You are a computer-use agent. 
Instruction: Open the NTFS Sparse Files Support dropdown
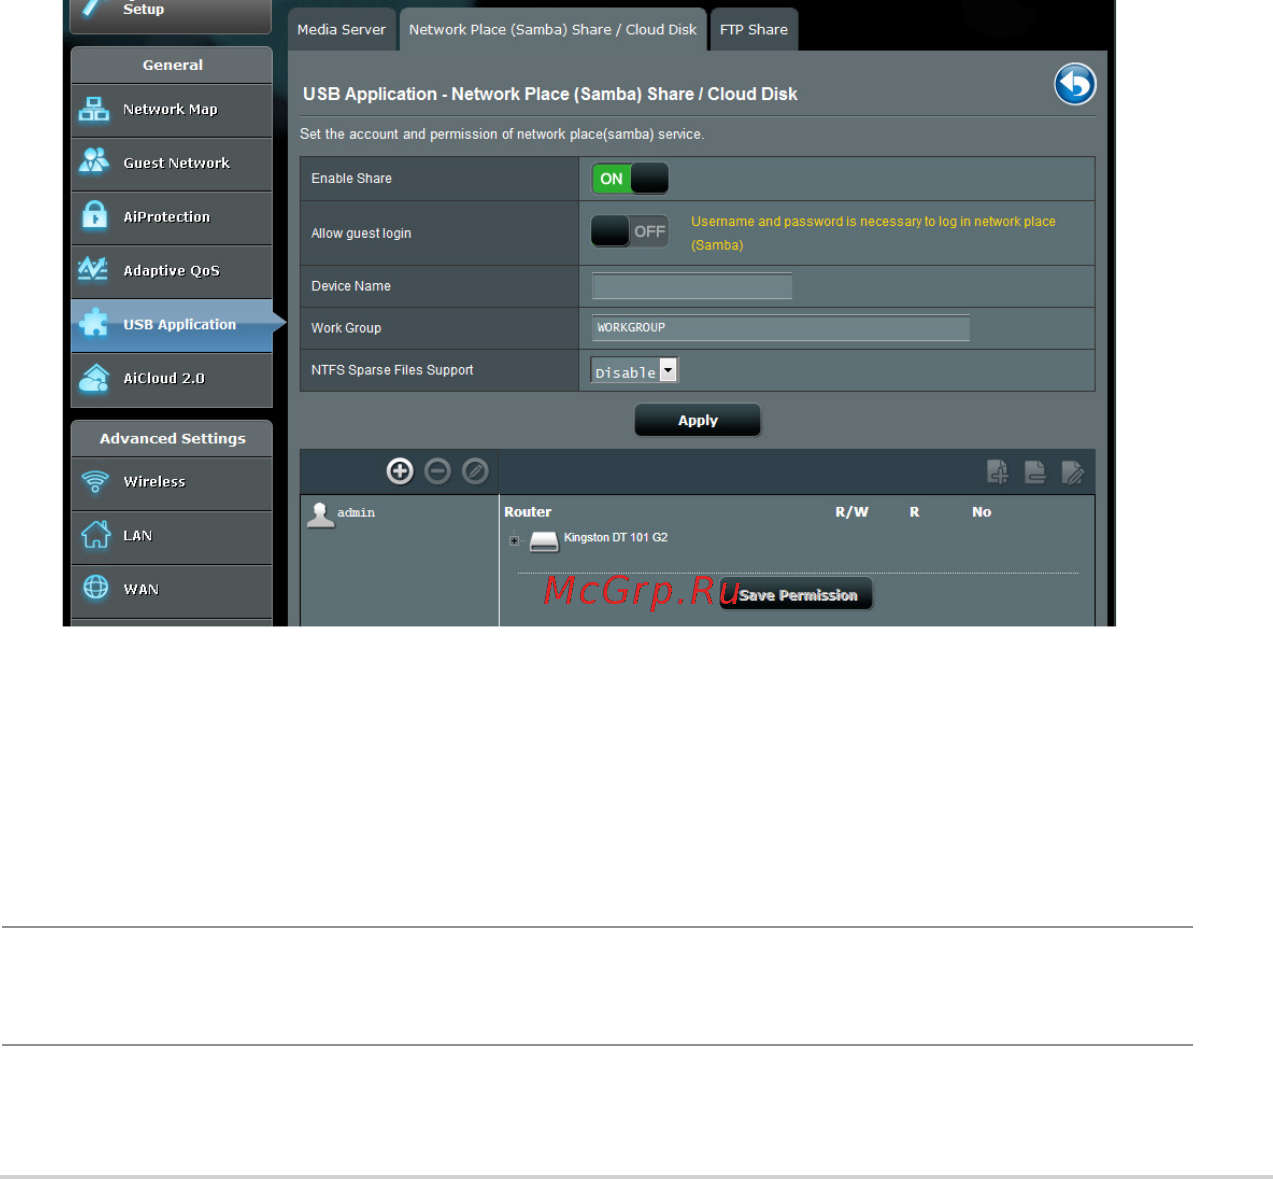pyautogui.click(x=635, y=371)
